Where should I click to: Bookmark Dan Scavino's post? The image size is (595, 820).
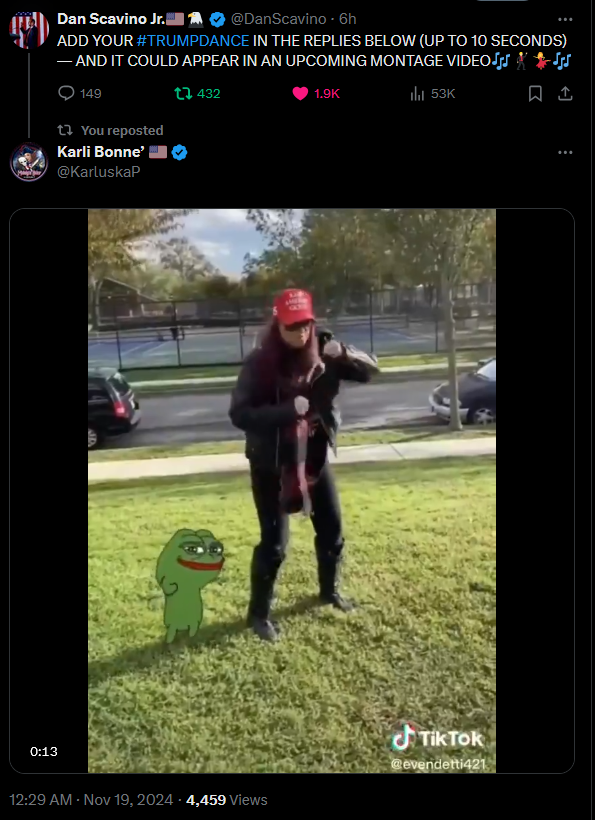point(535,94)
